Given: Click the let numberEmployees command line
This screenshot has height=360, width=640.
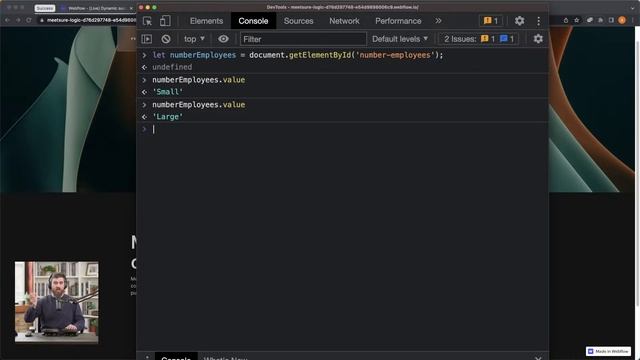Looking at the screenshot, I should pos(298,55).
